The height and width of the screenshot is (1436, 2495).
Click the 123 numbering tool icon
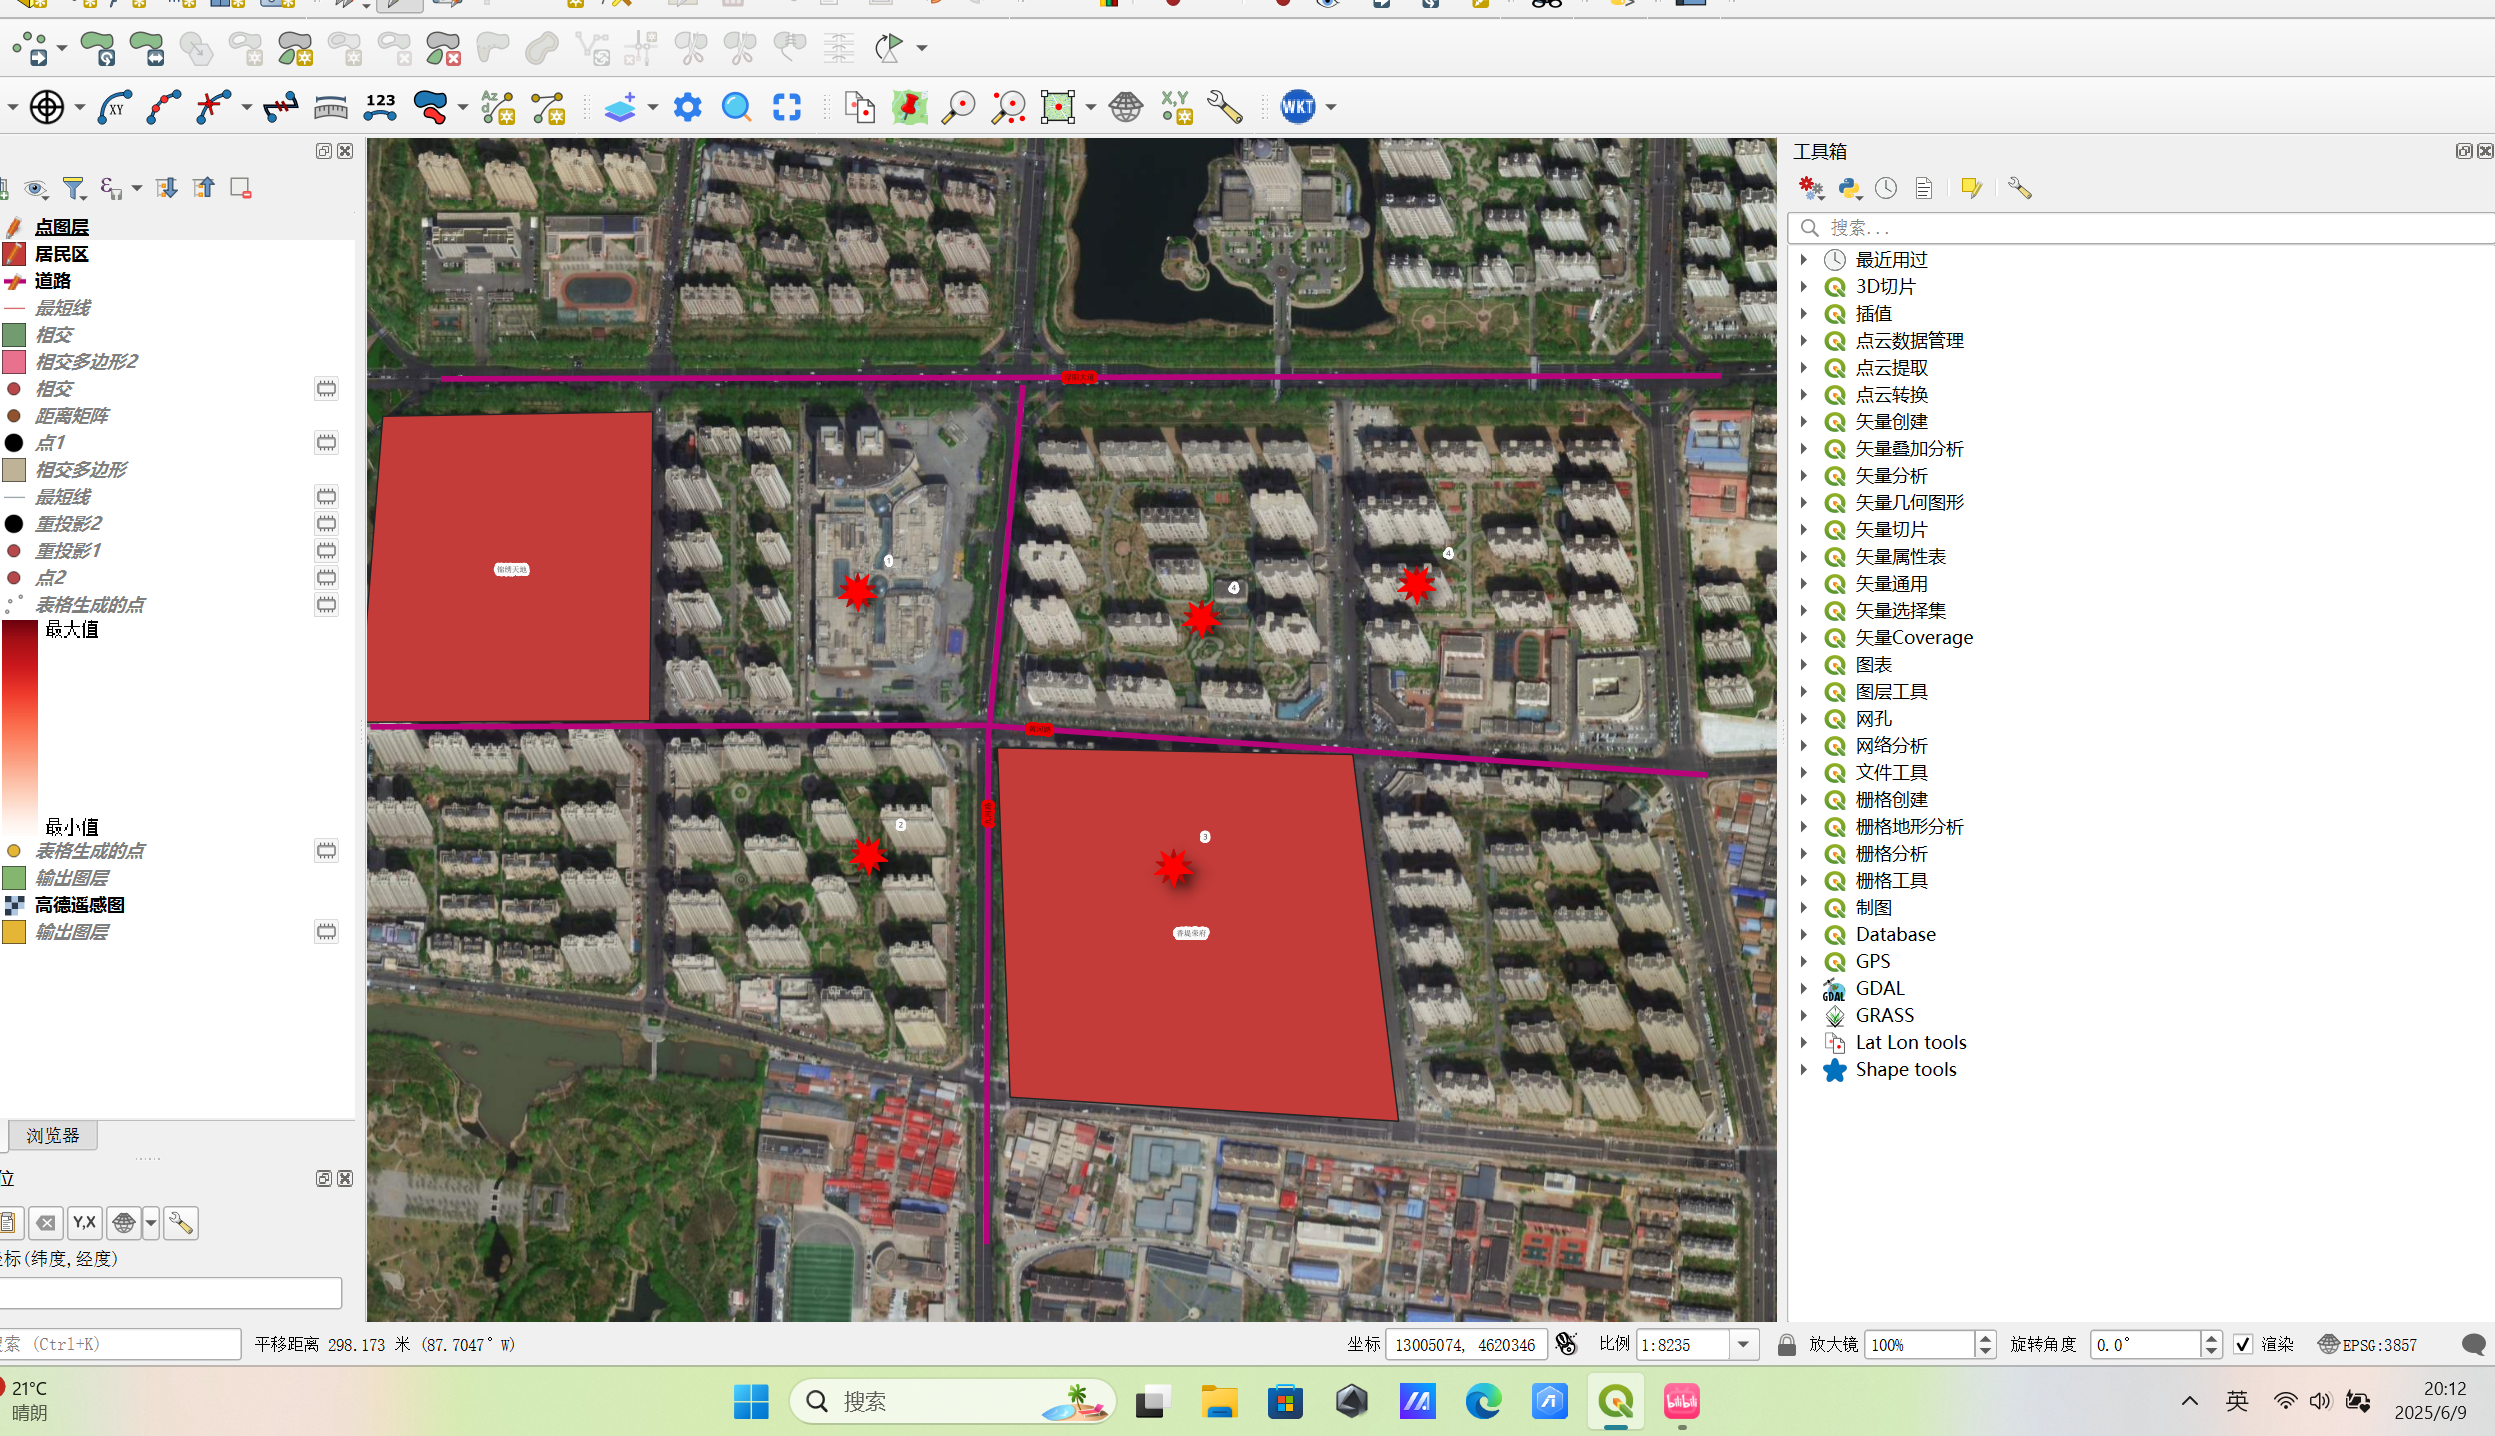click(x=380, y=106)
